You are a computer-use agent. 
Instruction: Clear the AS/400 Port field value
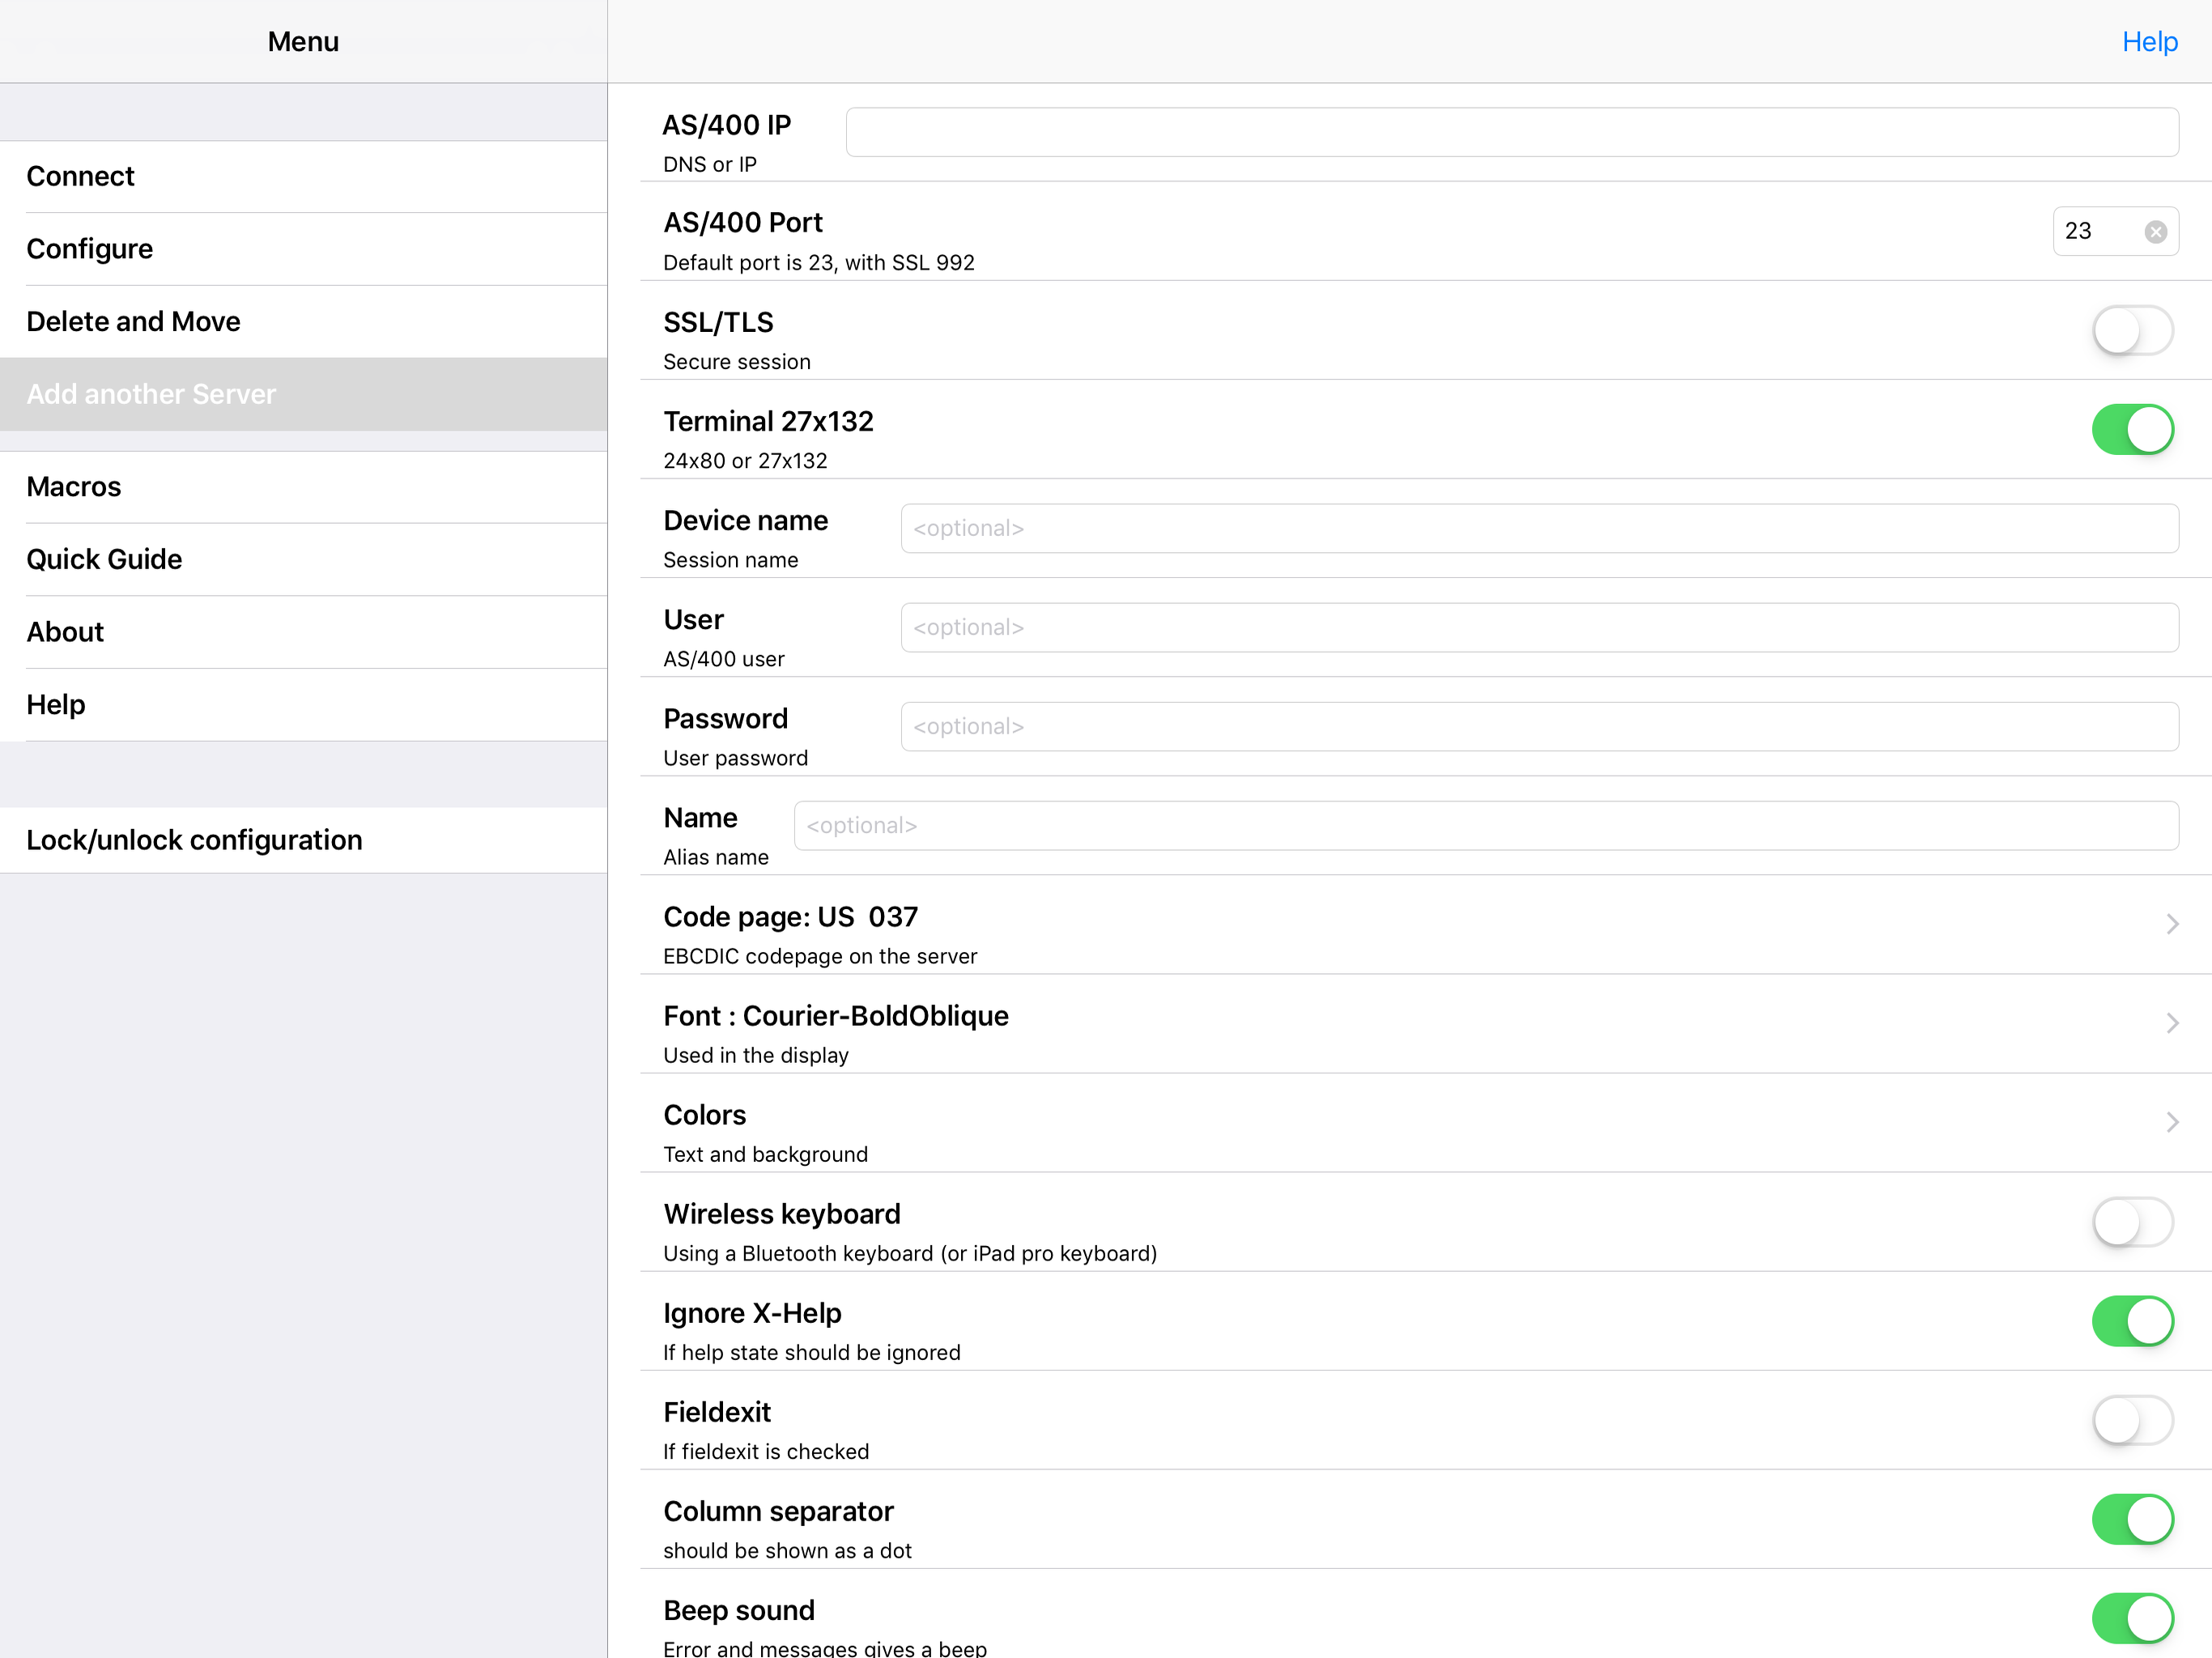tap(2155, 232)
